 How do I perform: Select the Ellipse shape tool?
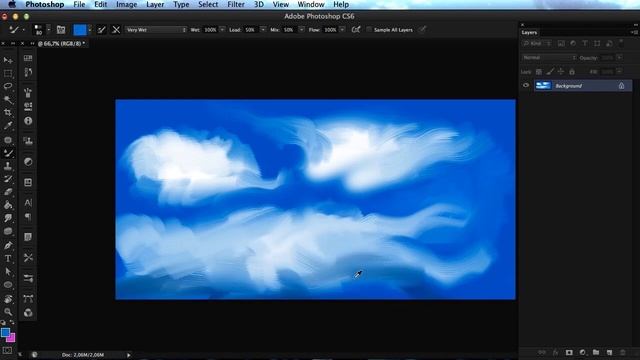[8, 285]
